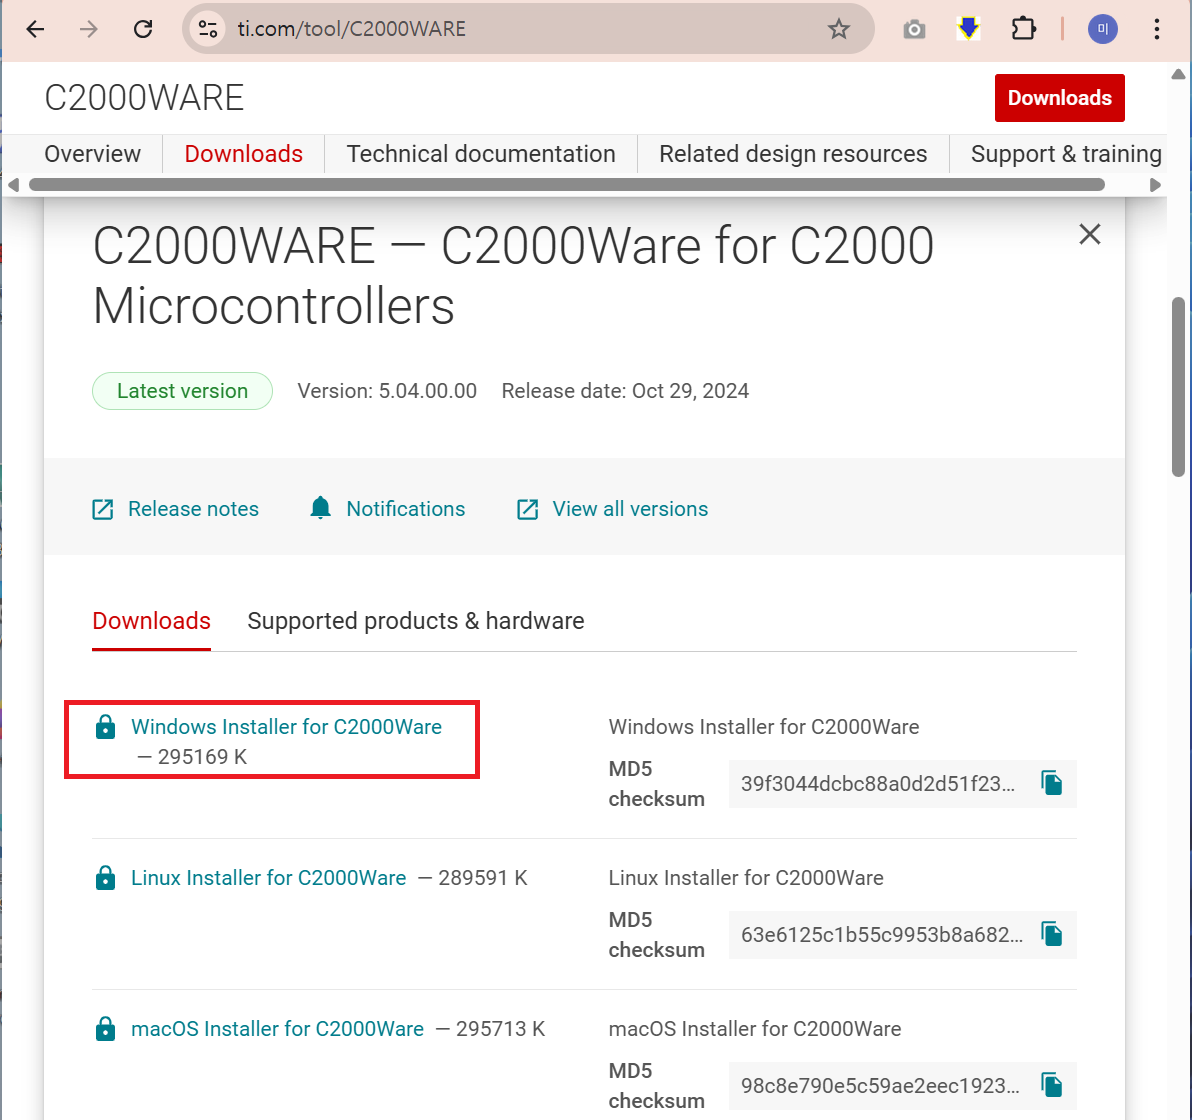Click the Release notes external link icon
1198x1120 pixels.
(102, 510)
